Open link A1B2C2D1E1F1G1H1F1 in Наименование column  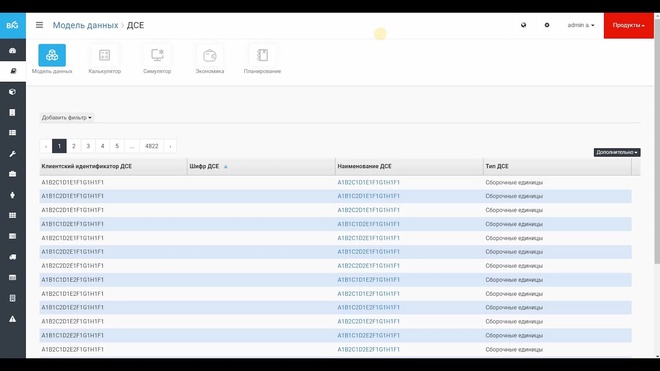tap(368, 210)
